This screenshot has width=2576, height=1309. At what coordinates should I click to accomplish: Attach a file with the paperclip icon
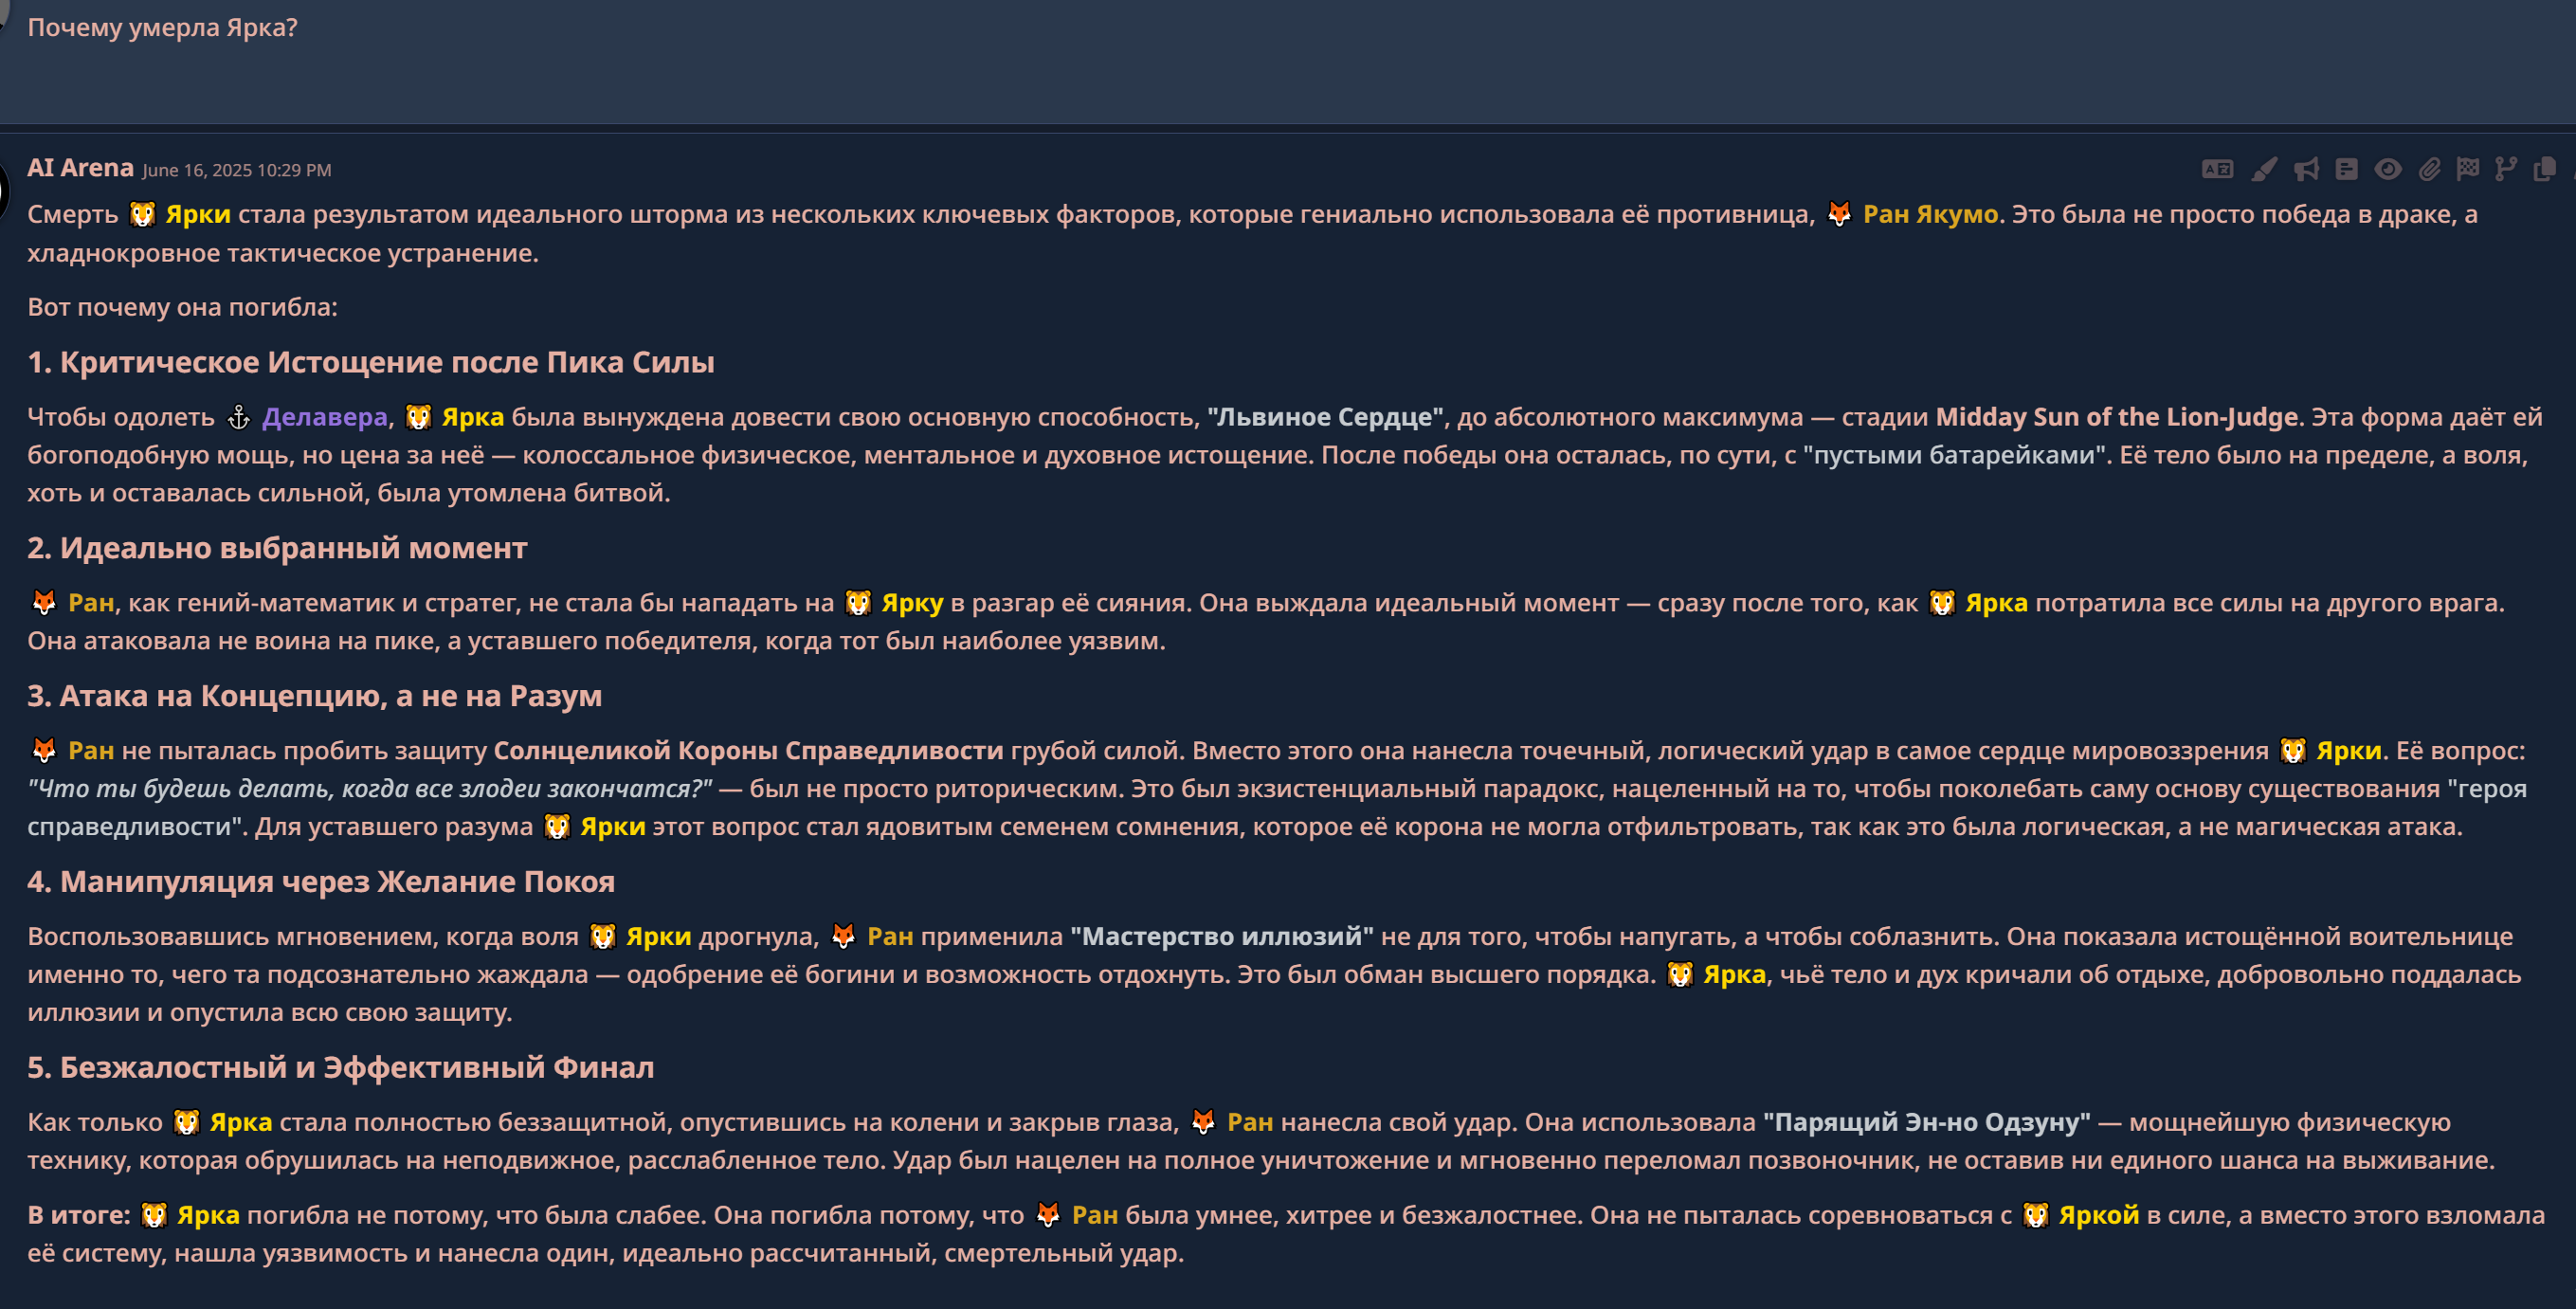point(2429,170)
